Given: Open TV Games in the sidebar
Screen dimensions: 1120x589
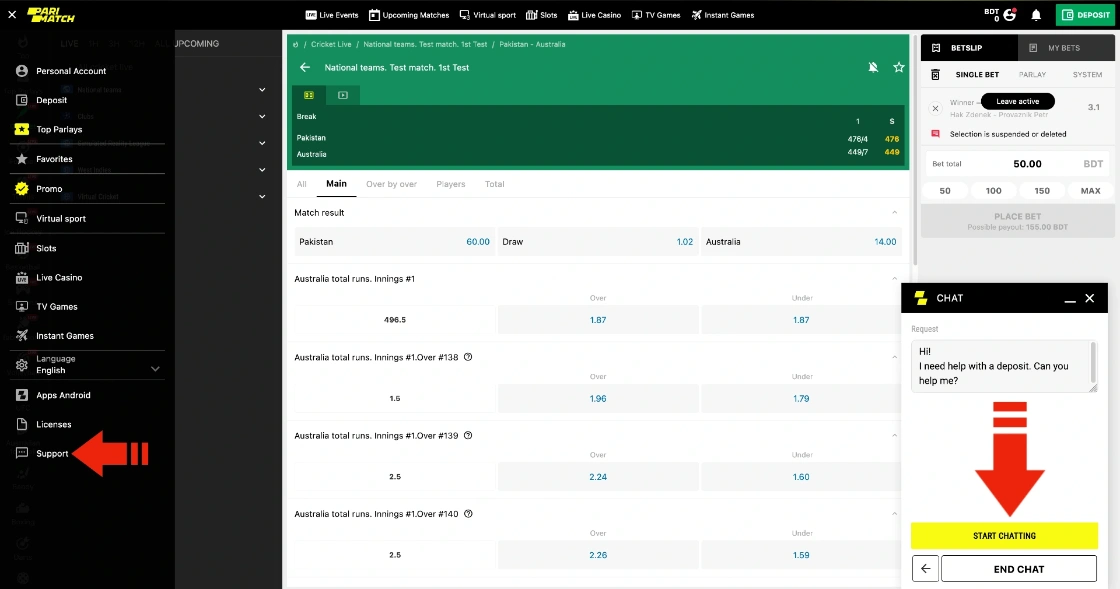Looking at the screenshot, I should (x=57, y=306).
